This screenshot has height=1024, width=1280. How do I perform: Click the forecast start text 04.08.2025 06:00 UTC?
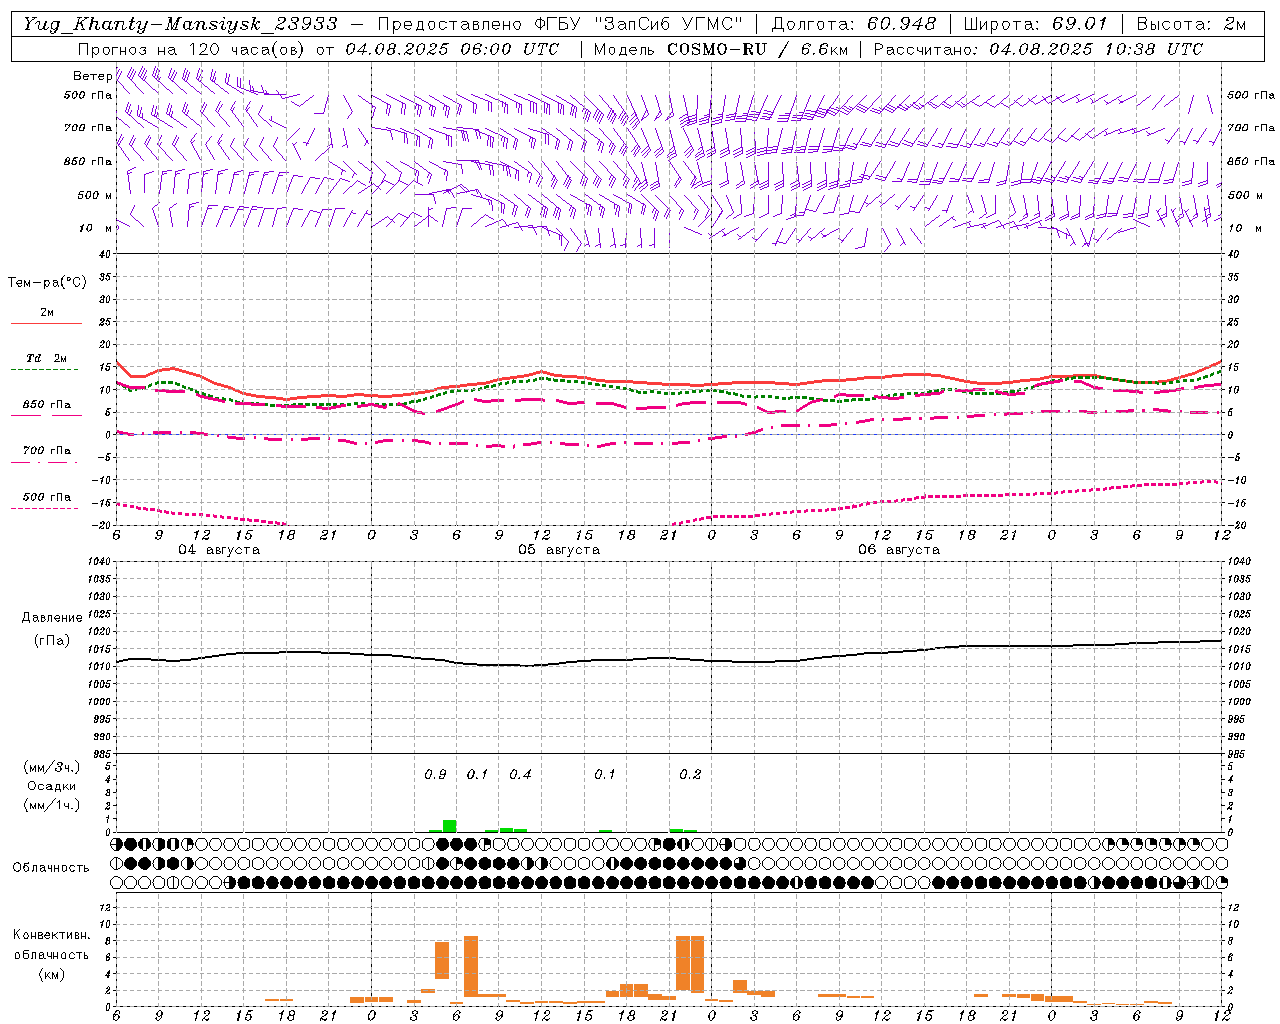[x=452, y=49]
